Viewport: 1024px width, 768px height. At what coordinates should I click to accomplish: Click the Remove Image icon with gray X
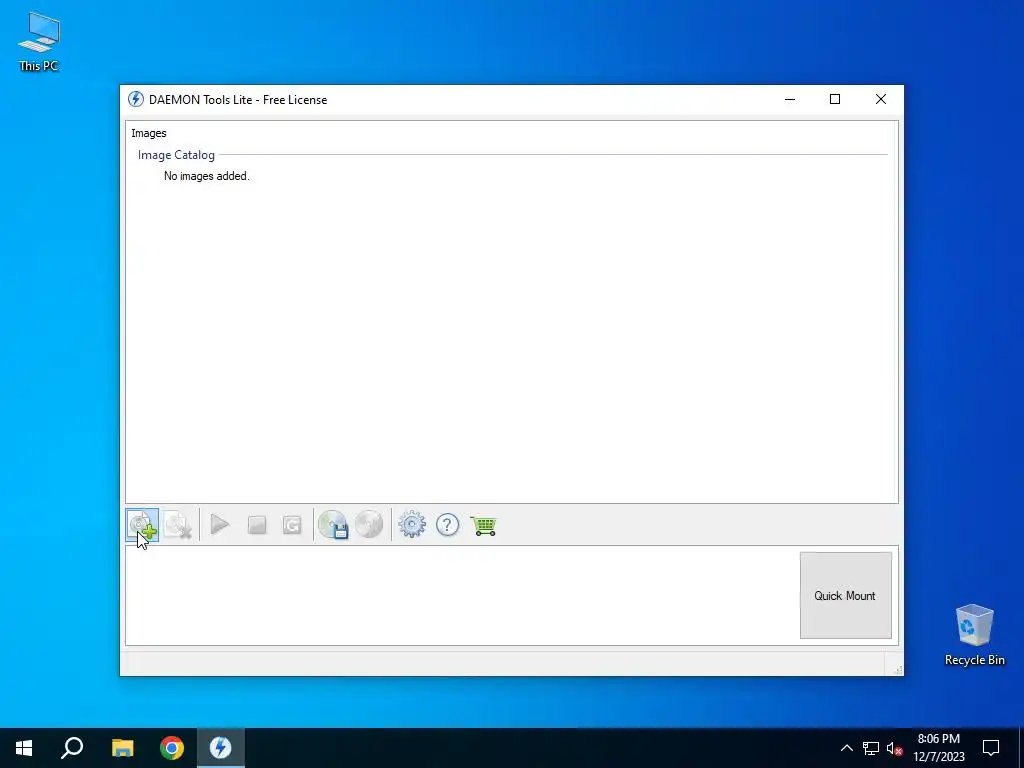pos(178,525)
